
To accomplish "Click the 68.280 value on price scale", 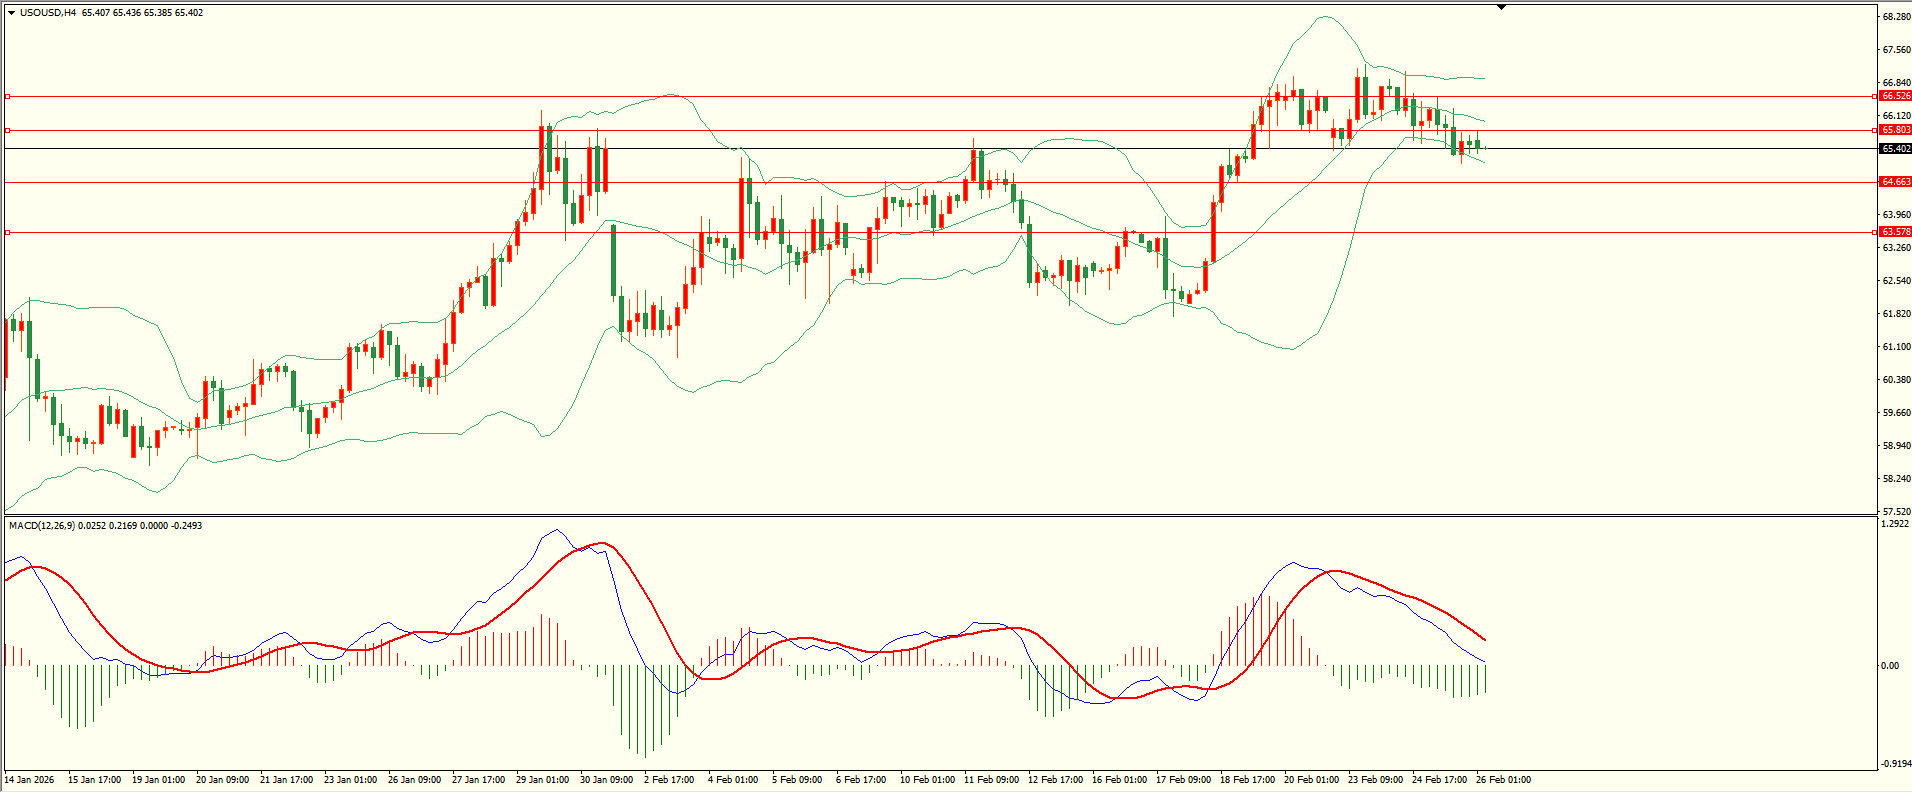I will (x=1896, y=17).
